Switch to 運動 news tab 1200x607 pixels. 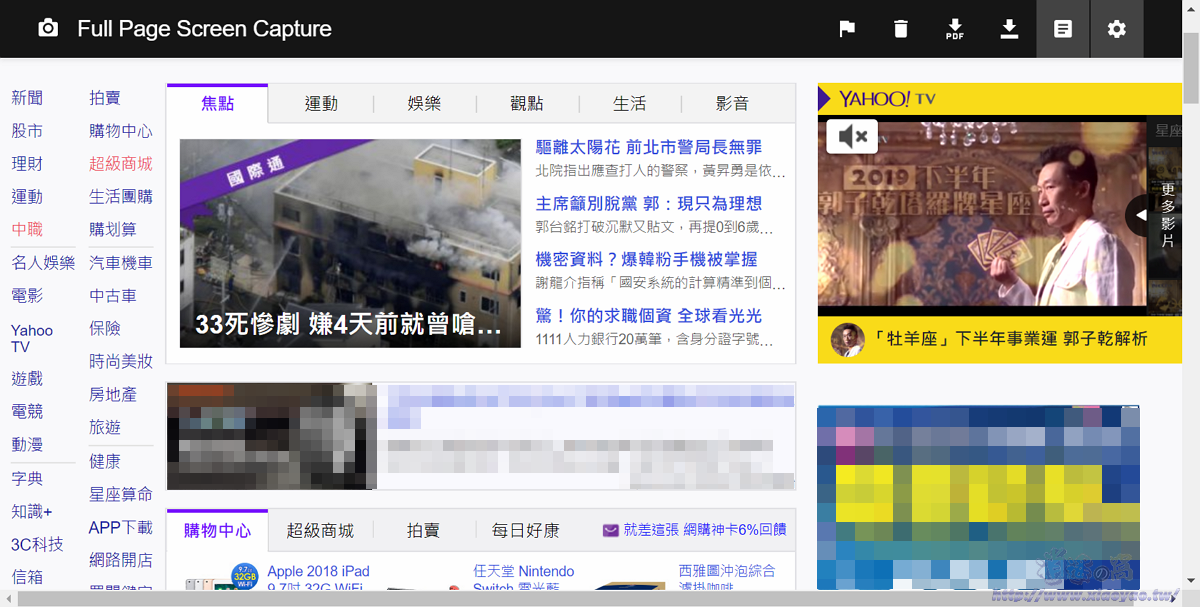click(321, 104)
